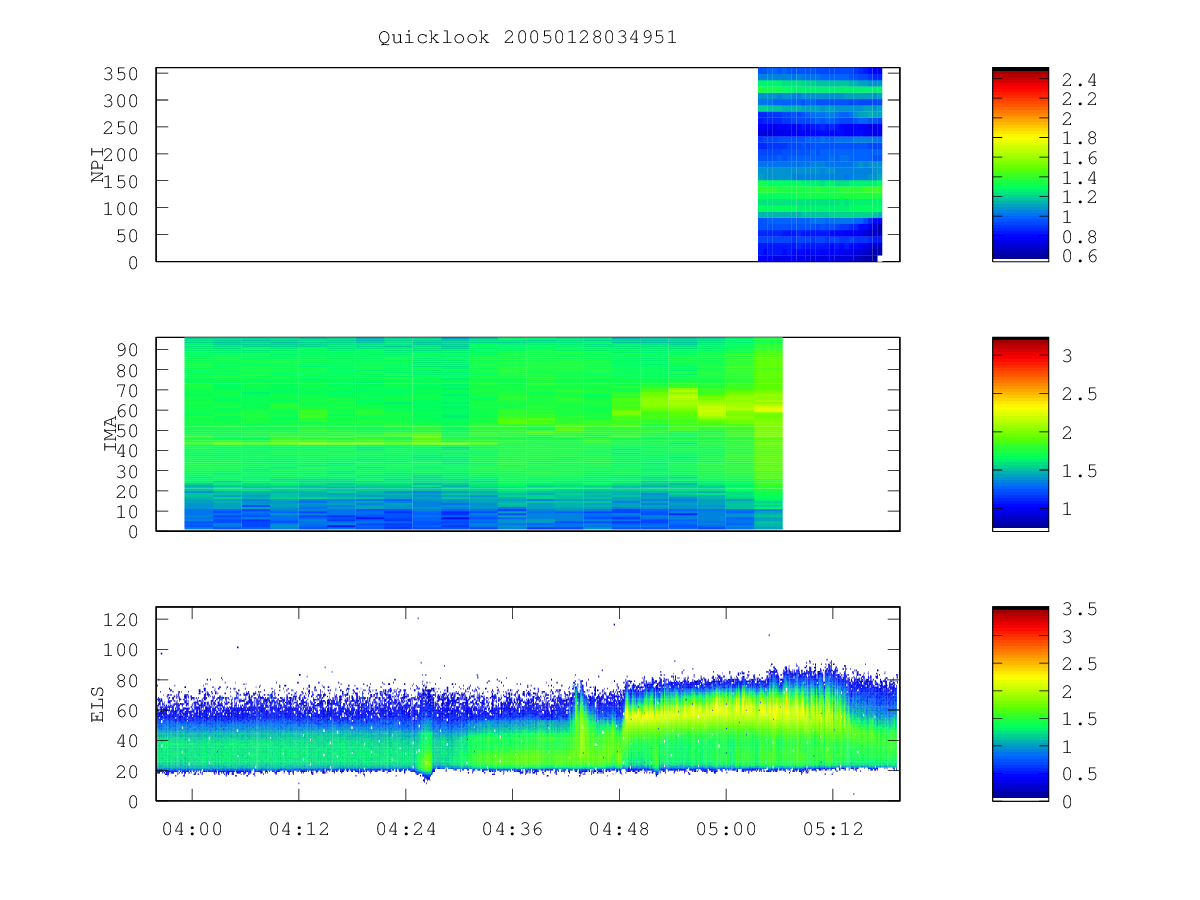Click the 2.4 label on NPI colorbar

click(1079, 80)
